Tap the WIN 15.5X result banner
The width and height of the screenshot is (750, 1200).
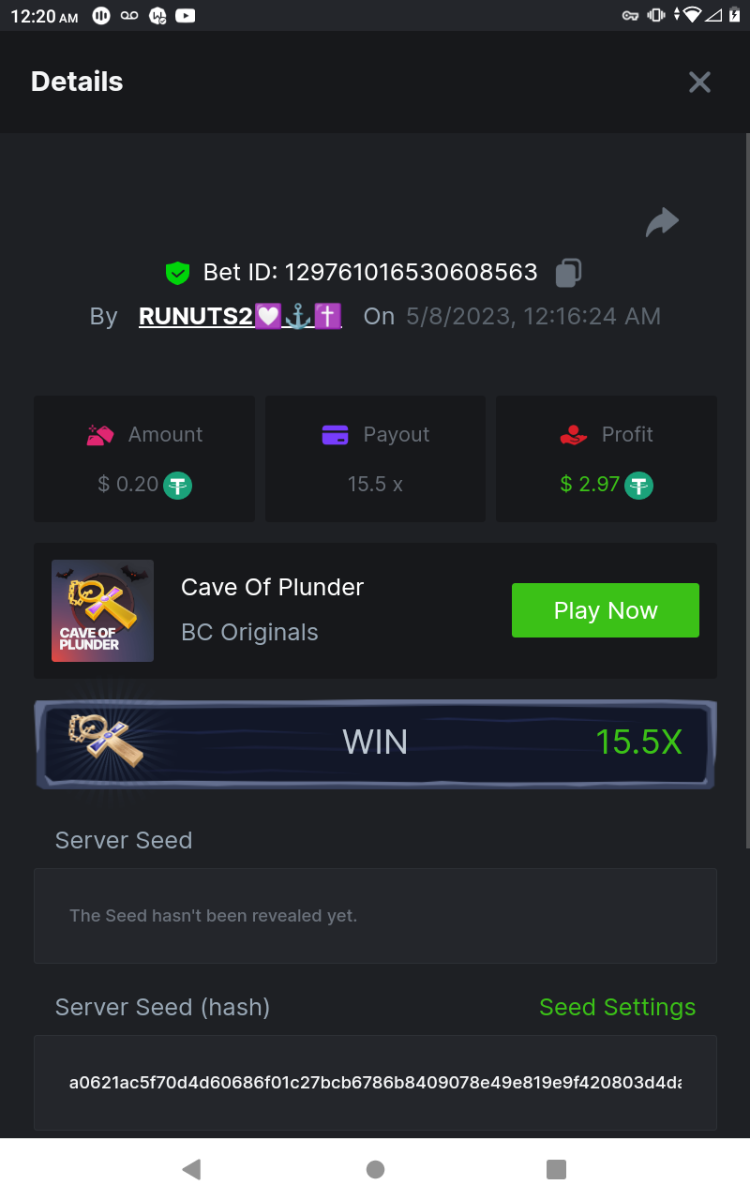375,742
